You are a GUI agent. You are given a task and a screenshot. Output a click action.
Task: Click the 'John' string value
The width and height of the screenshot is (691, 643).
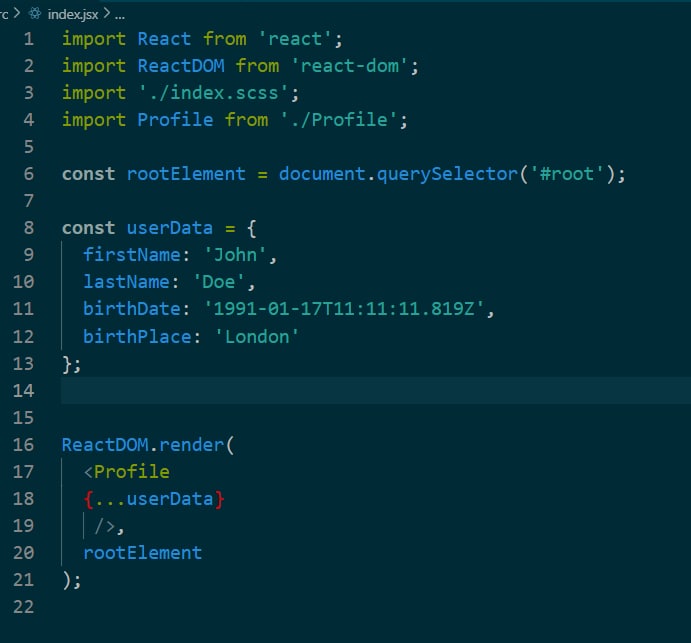[x=235, y=255]
